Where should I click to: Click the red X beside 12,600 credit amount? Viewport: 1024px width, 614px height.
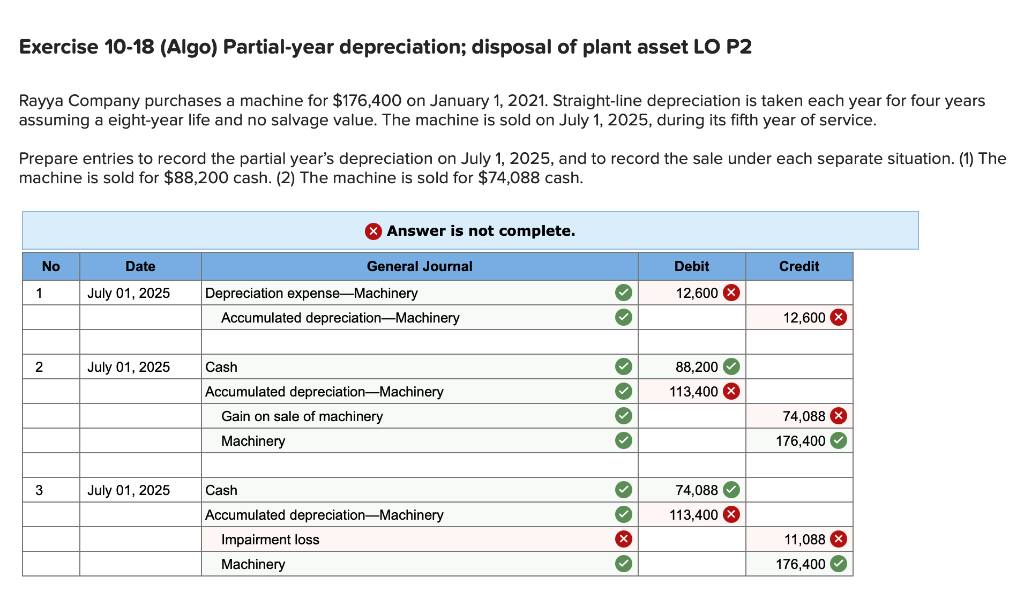click(x=837, y=317)
